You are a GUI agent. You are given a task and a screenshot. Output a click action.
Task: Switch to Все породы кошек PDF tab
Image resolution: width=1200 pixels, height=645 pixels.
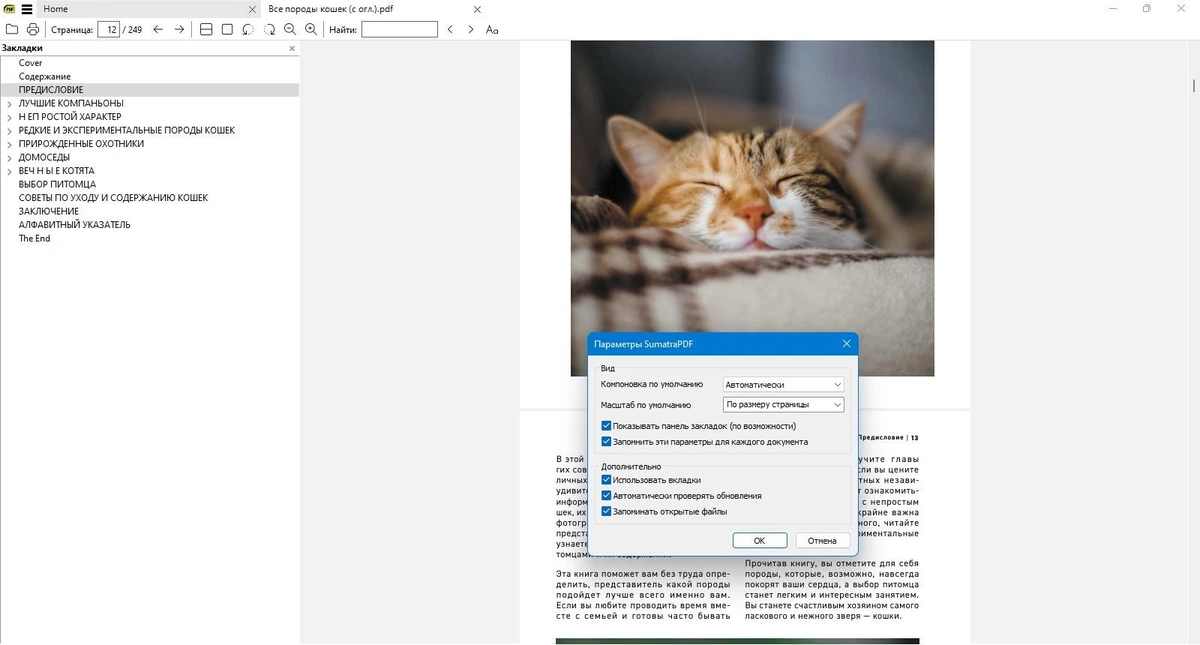374,9
